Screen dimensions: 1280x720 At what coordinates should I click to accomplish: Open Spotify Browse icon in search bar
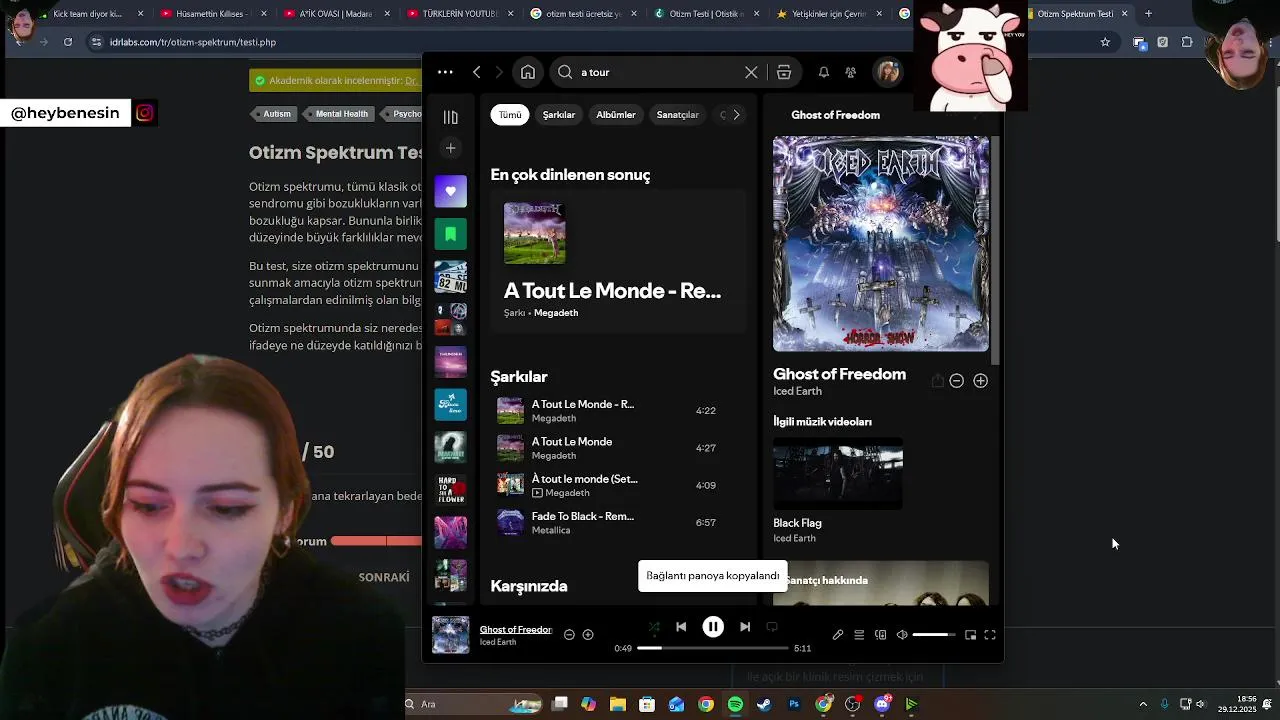point(784,72)
